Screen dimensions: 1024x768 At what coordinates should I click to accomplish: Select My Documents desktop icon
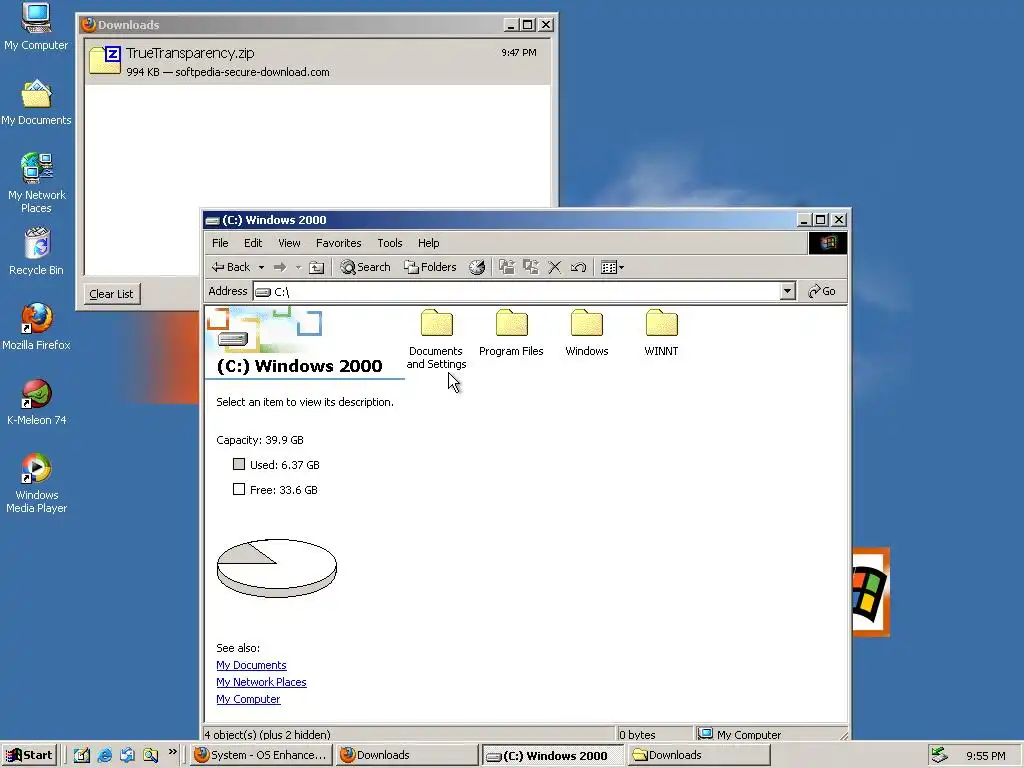point(36,102)
